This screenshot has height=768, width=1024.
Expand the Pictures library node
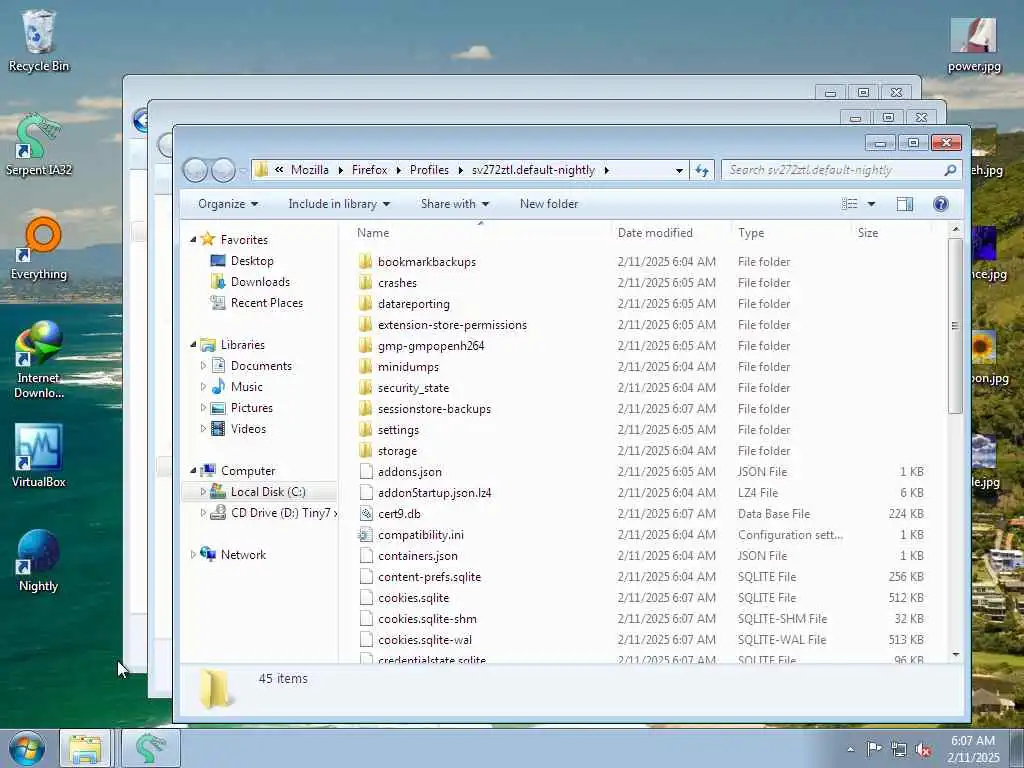[203, 408]
